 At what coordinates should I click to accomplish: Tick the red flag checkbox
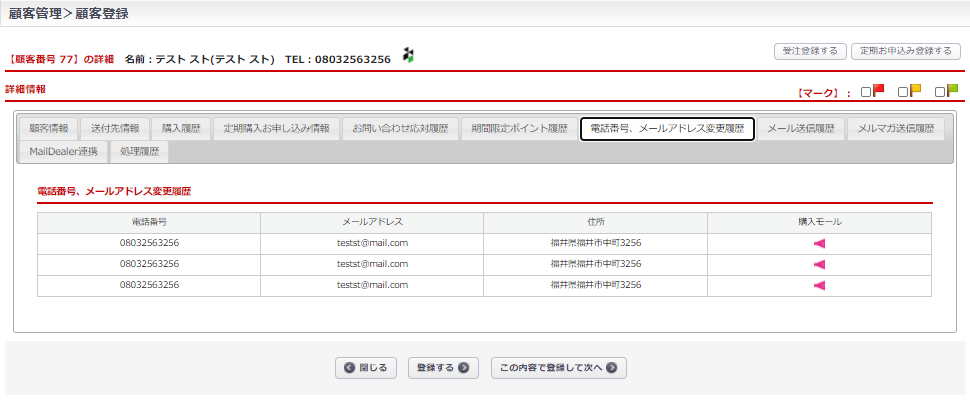[866, 92]
